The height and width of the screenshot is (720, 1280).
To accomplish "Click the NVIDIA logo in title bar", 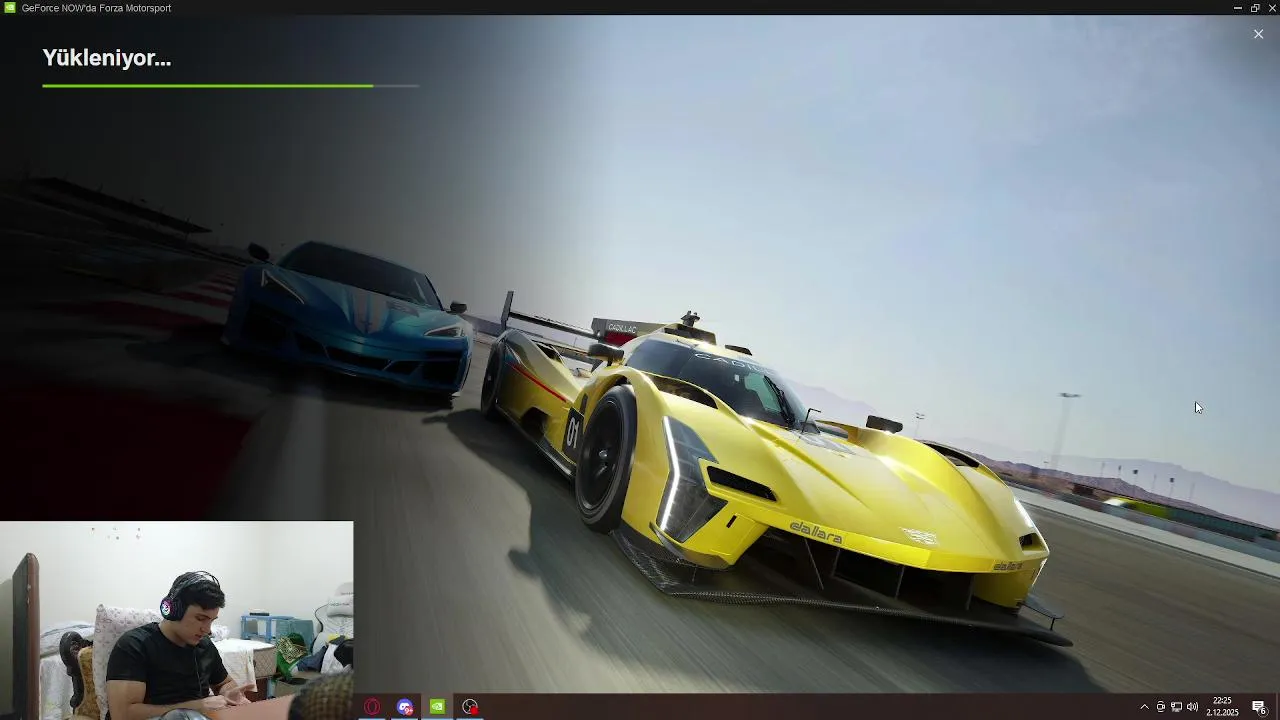I will [x=9, y=8].
